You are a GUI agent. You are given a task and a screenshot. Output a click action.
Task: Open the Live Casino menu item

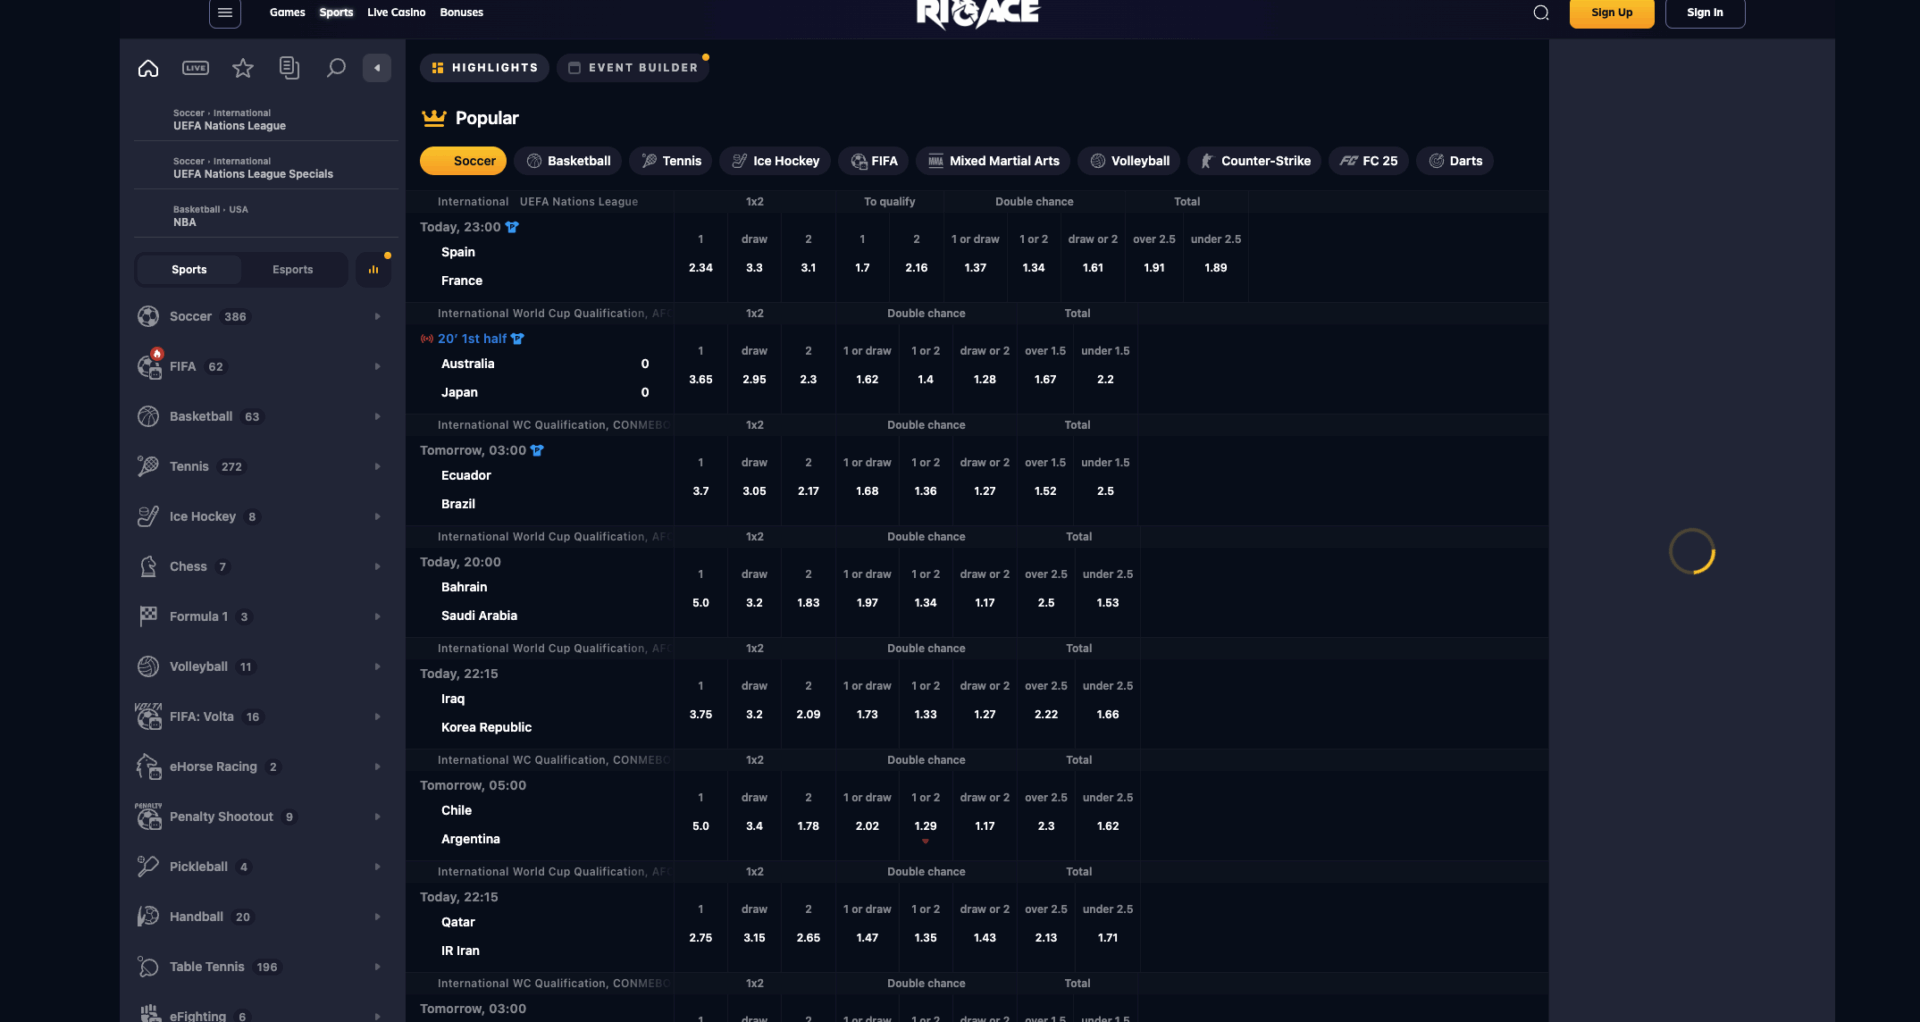tap(396, 13)
